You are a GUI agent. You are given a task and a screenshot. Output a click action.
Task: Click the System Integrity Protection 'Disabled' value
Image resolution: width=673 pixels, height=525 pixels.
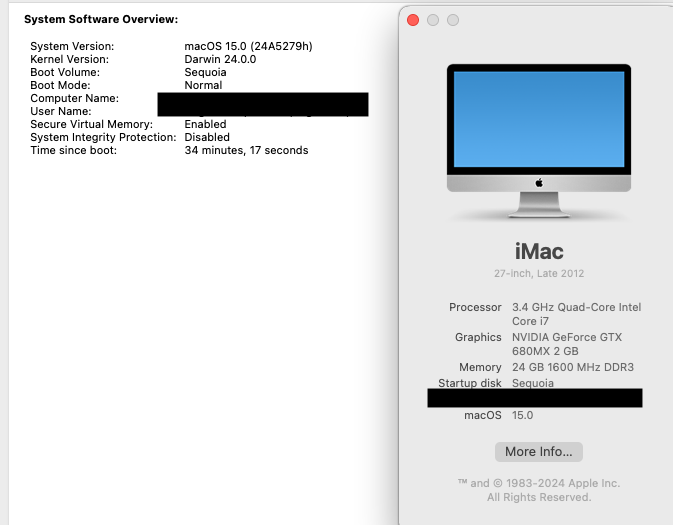click(x=207, y=137)
